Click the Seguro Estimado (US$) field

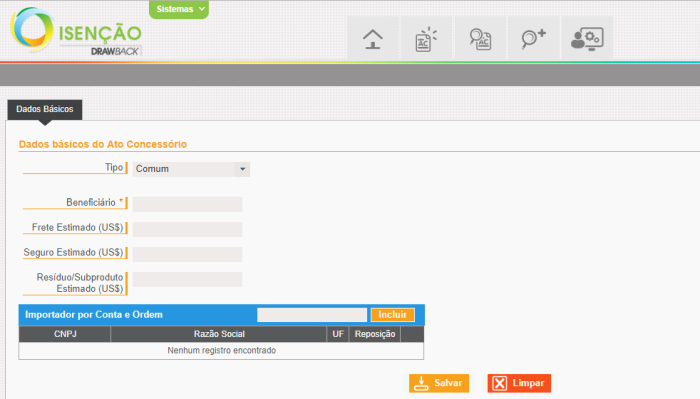188,254
